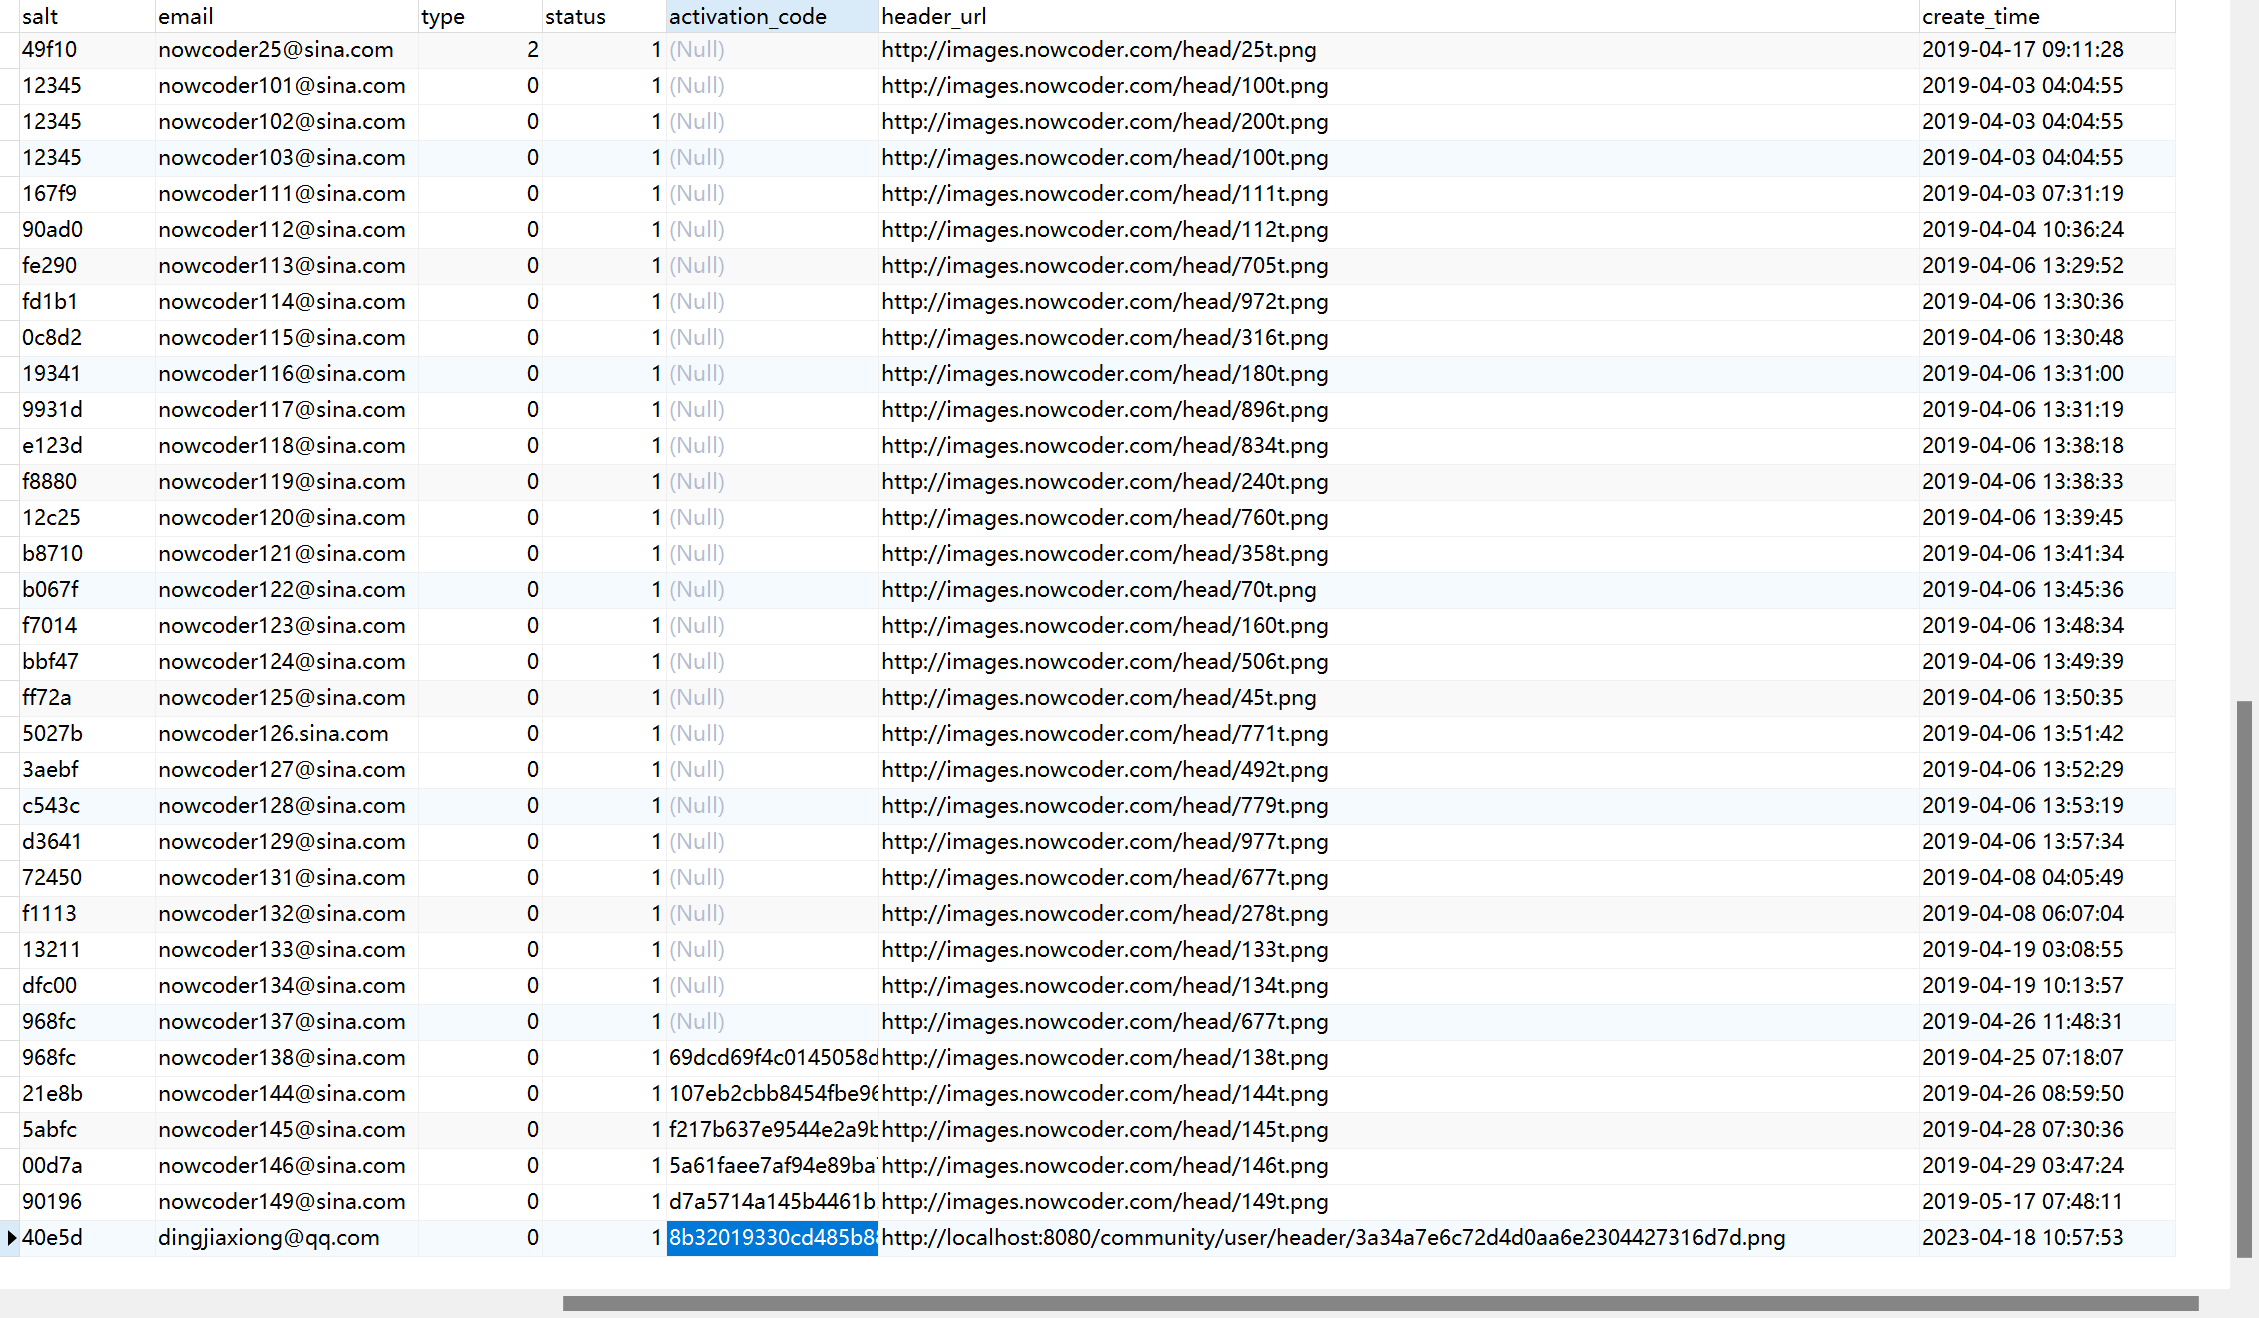Select salt cell f7014
Image resolution: width=2259 pixels, height=1318 pixels.
click(x=87, y=626)
